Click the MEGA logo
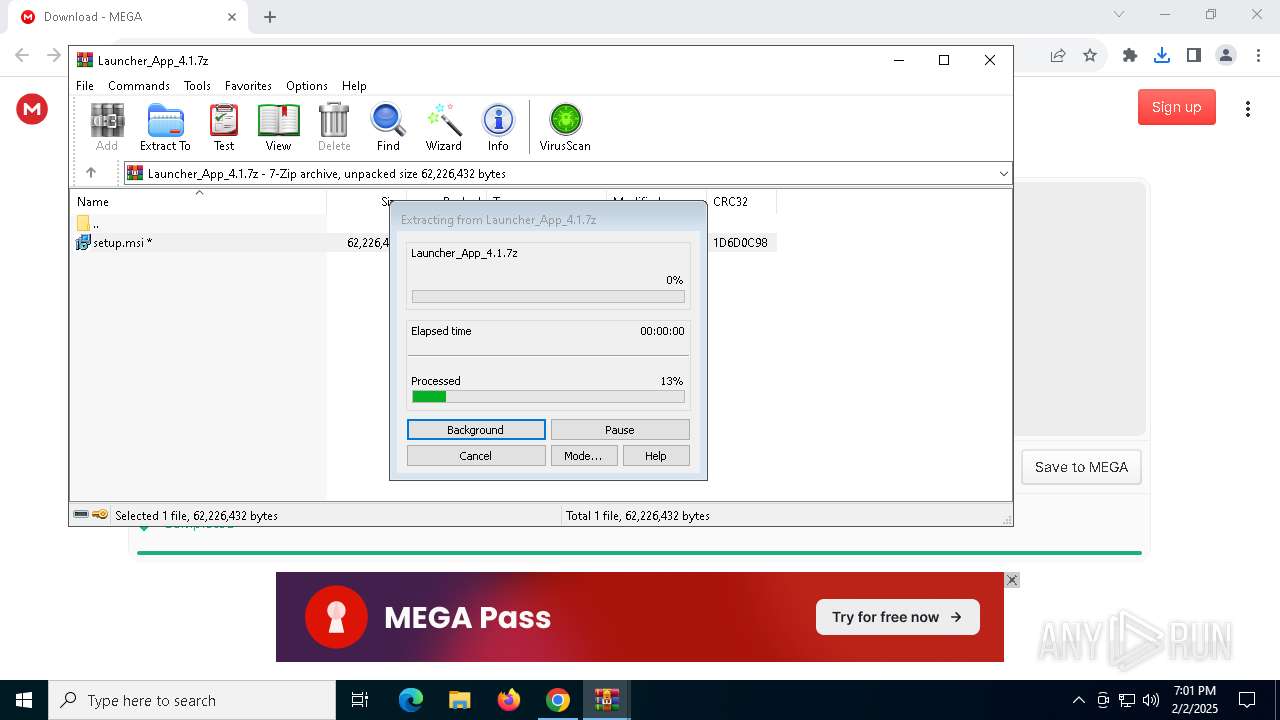Screen dimensions: 1280x720 click(32, 109)
